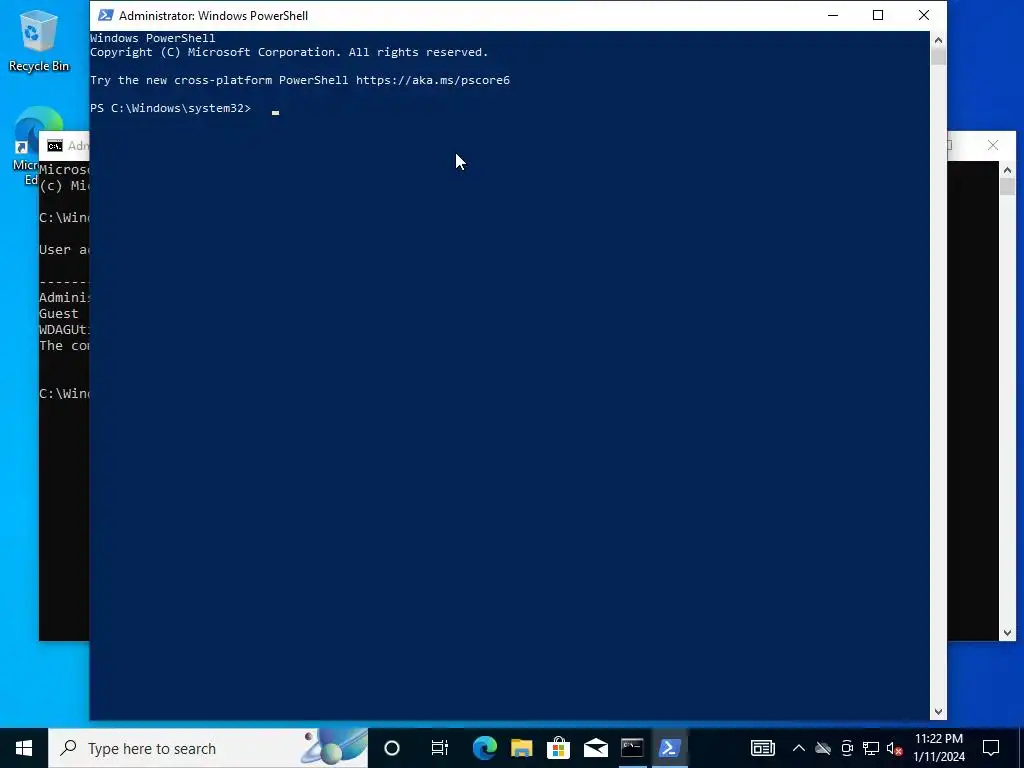
Task: Click the Administrator: Windows PowerShell title
Action: (213, 16)
